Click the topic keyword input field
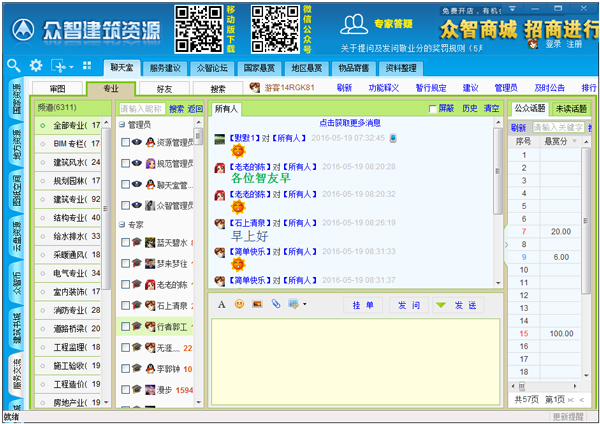The height and width of the screenshot is (424, 600). tap(559, 127)
